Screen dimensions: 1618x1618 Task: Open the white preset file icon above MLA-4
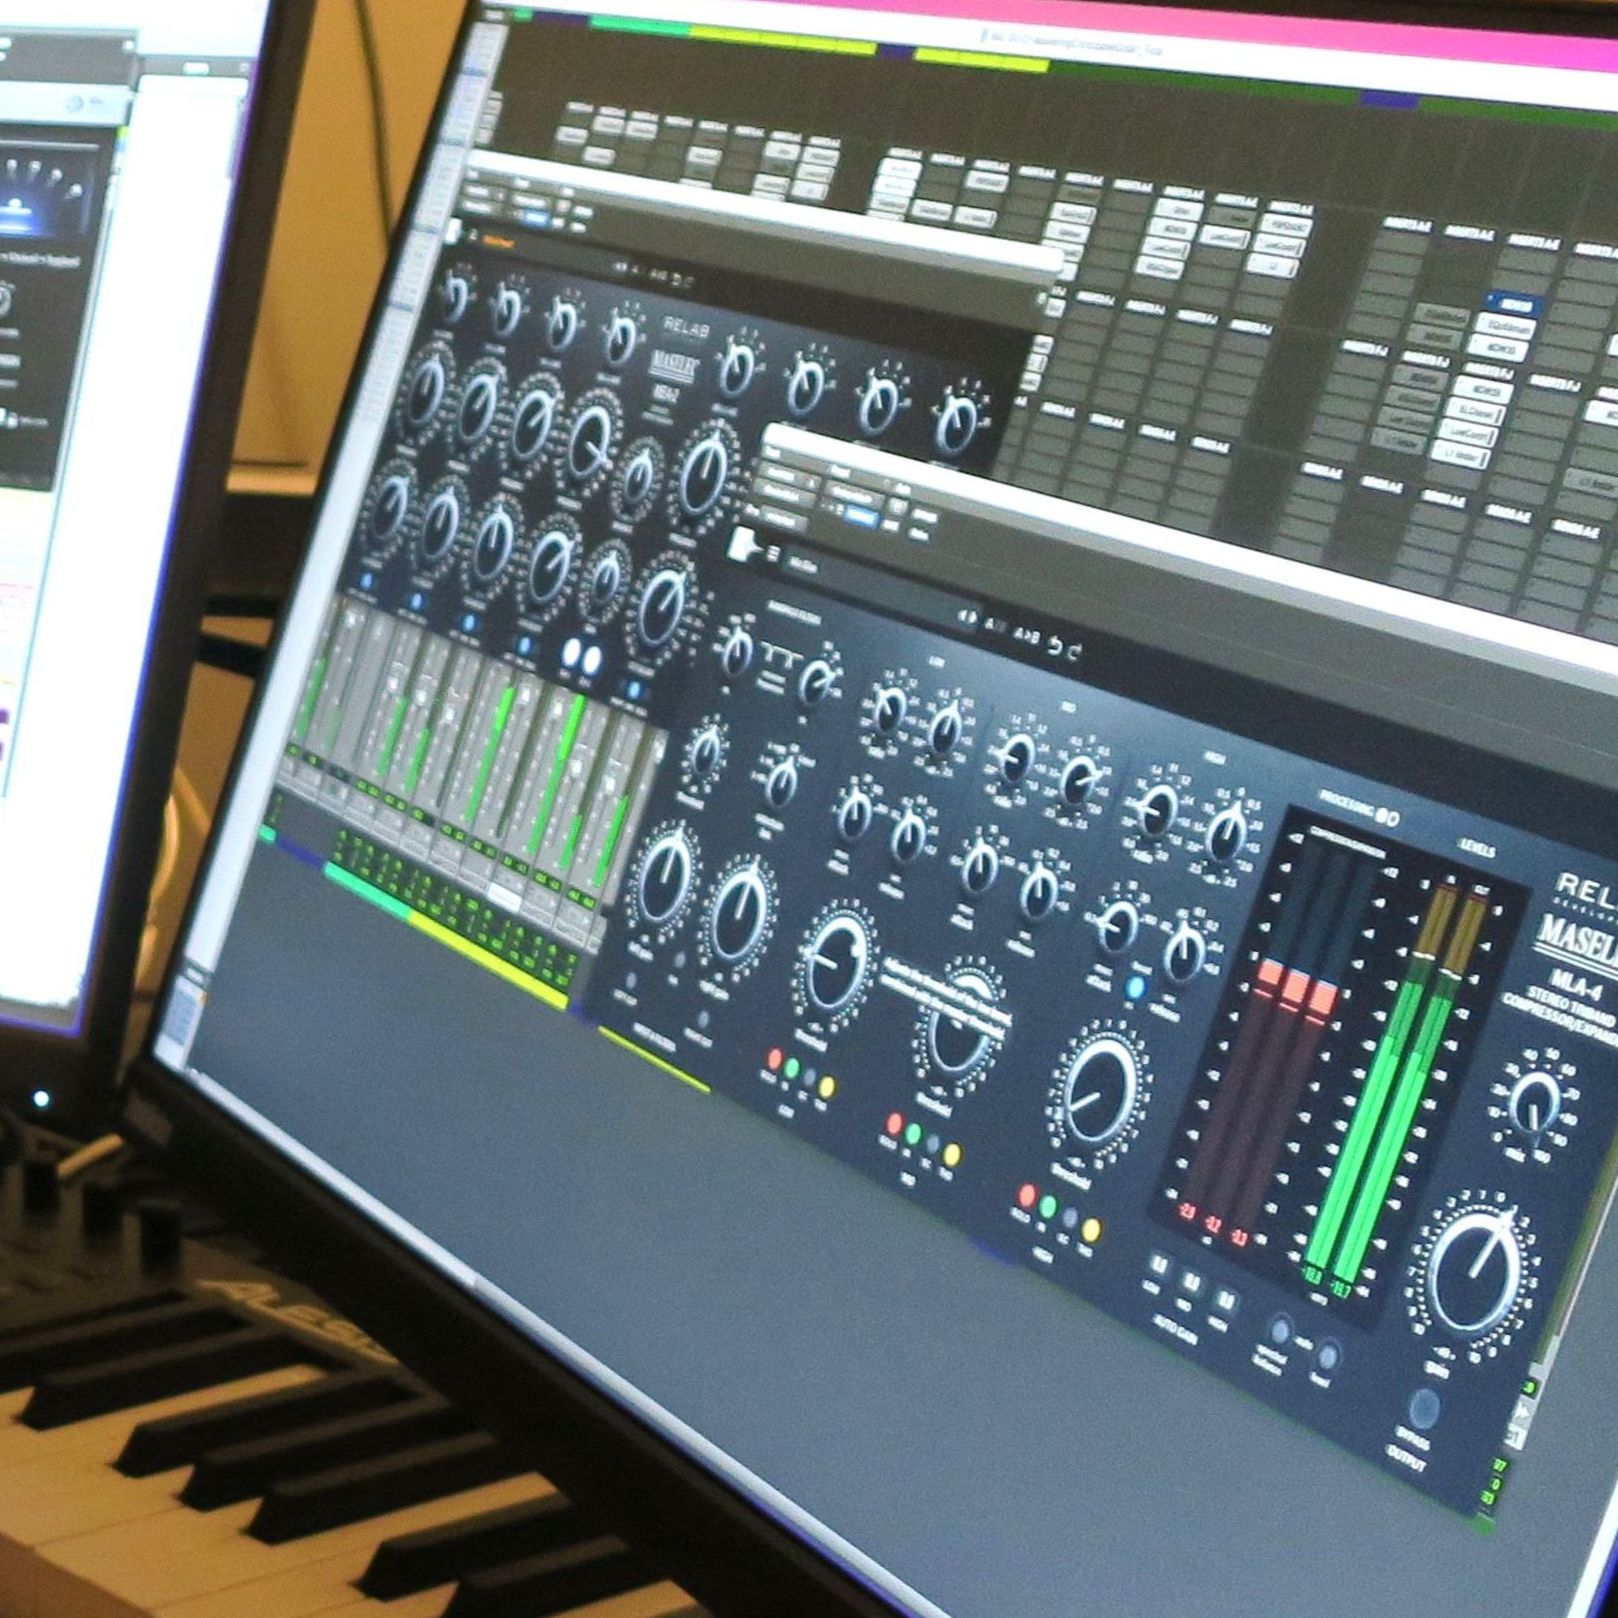[742, 545]
